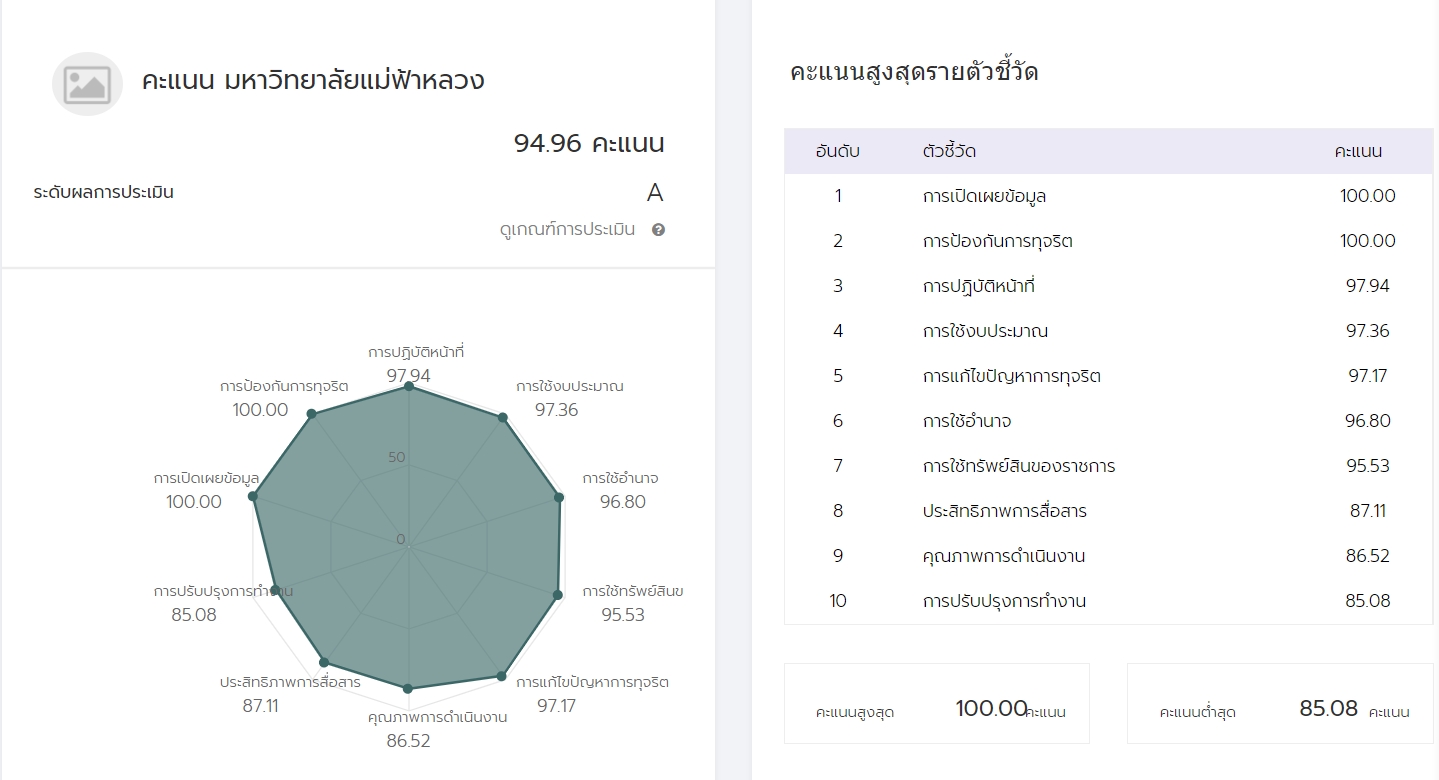Screen dimensions: 1439x780
Task: Click the การใช้อำนาจ data point on radar chart
Action: tap(559, 497)
